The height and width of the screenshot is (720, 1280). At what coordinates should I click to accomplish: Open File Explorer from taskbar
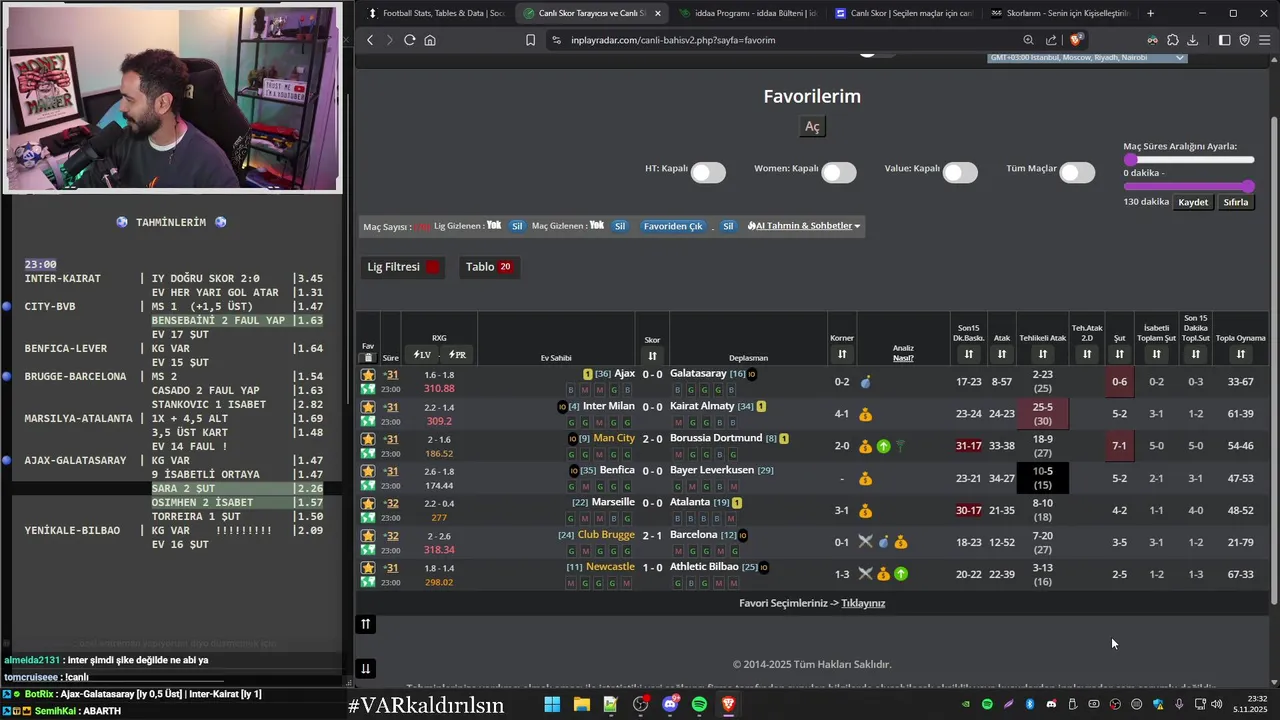pos(581,705)
